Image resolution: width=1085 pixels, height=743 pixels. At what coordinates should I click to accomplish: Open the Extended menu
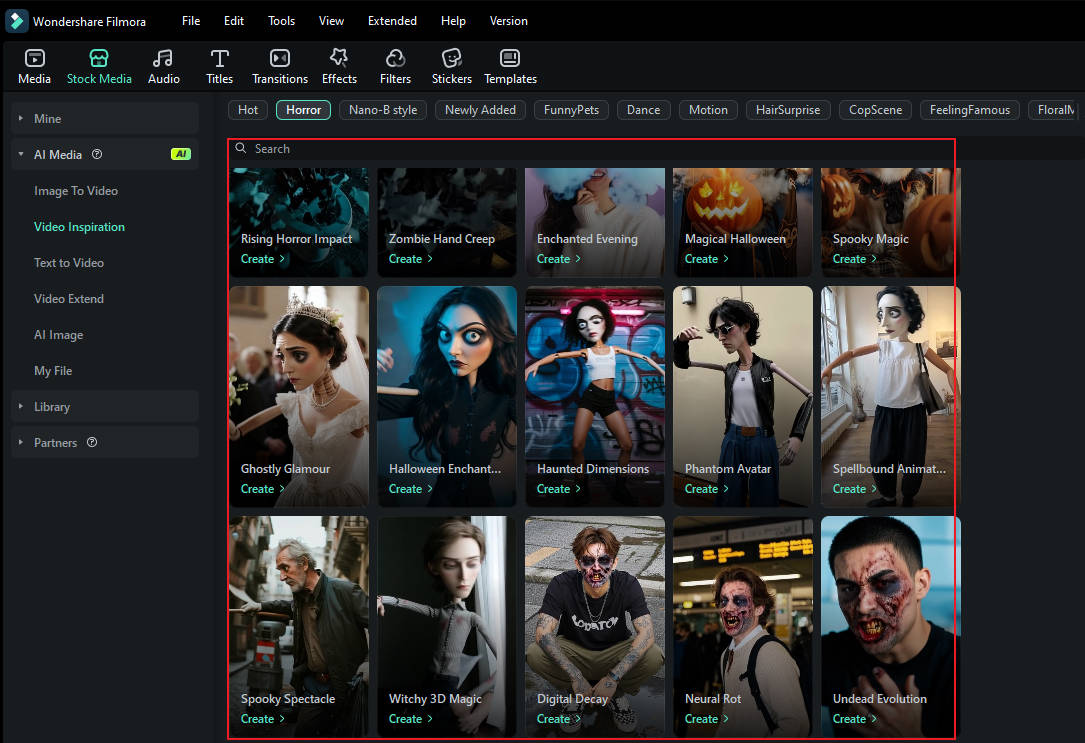coord(392,20)
